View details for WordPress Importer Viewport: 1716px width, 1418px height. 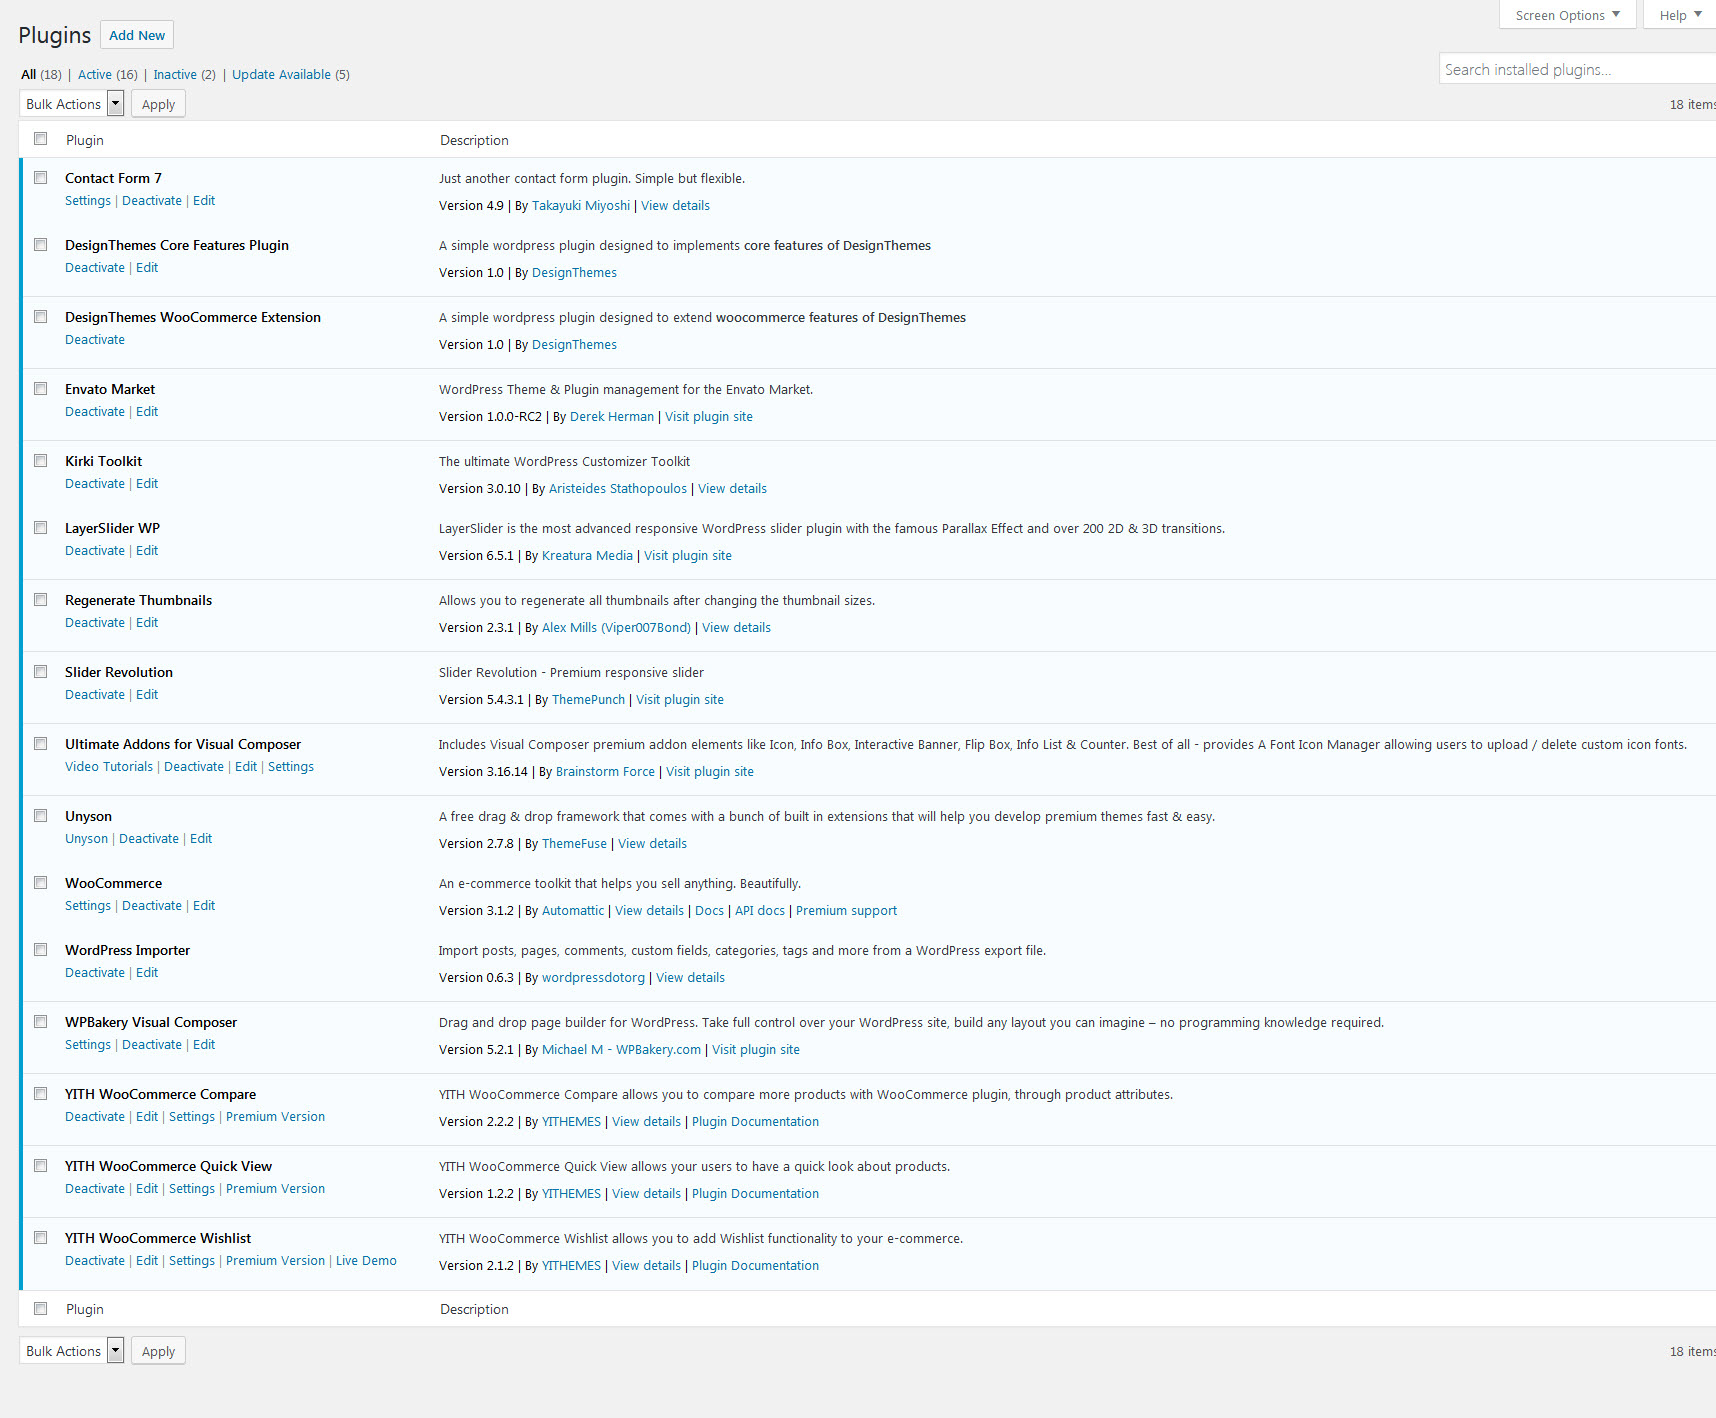(x=690, y=978)
